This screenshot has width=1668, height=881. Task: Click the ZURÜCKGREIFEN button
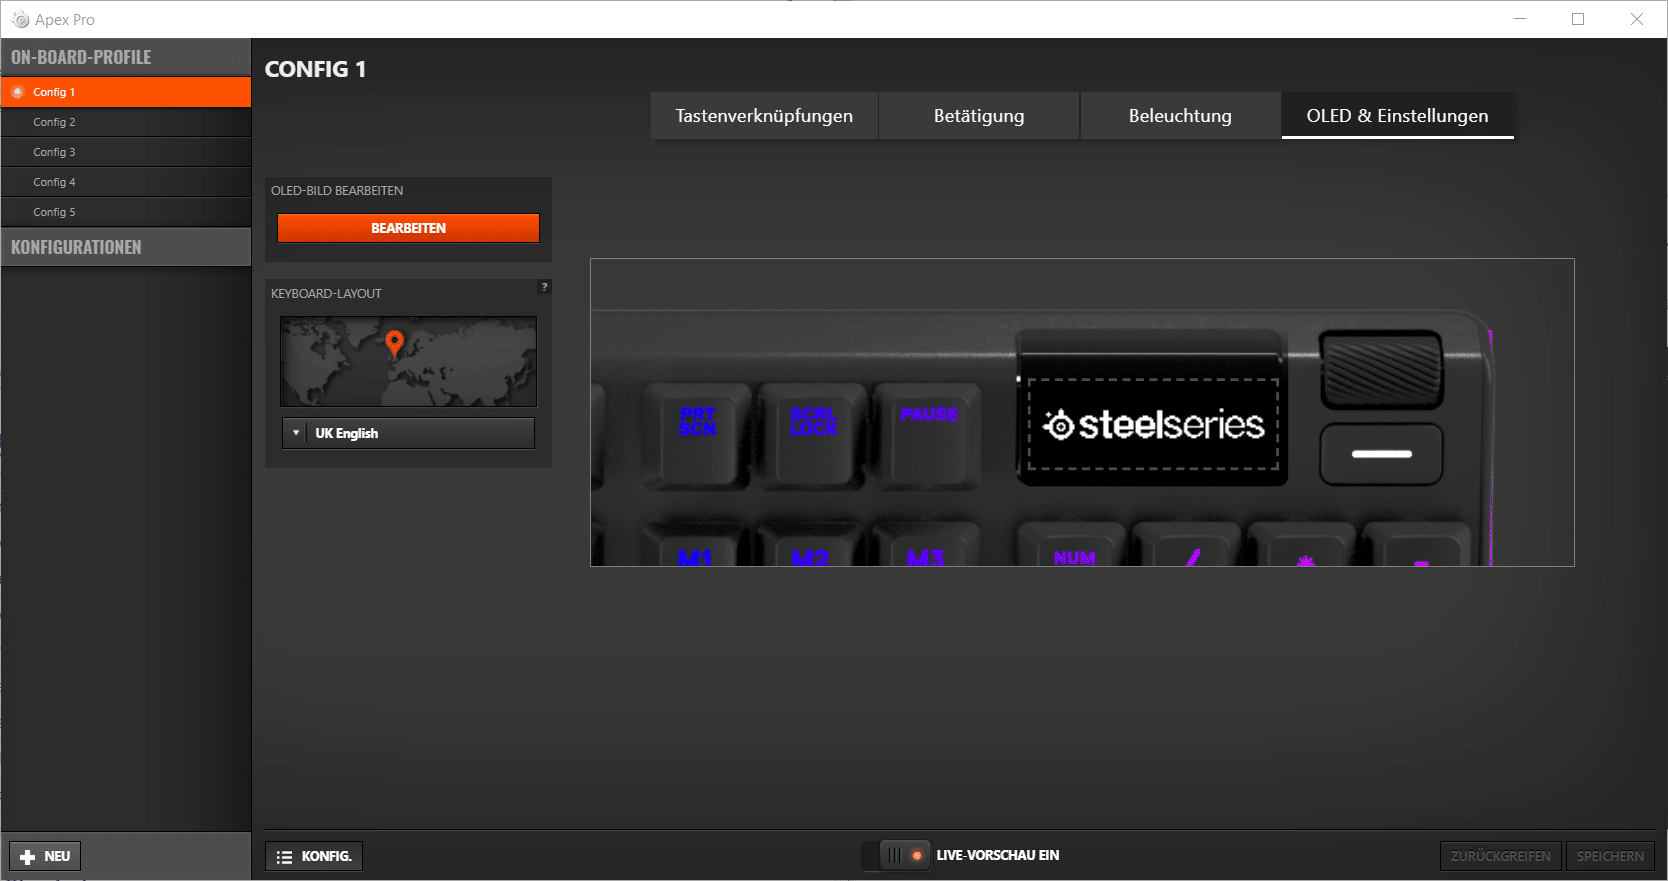pyautogui.click(x=1500, y=856)
